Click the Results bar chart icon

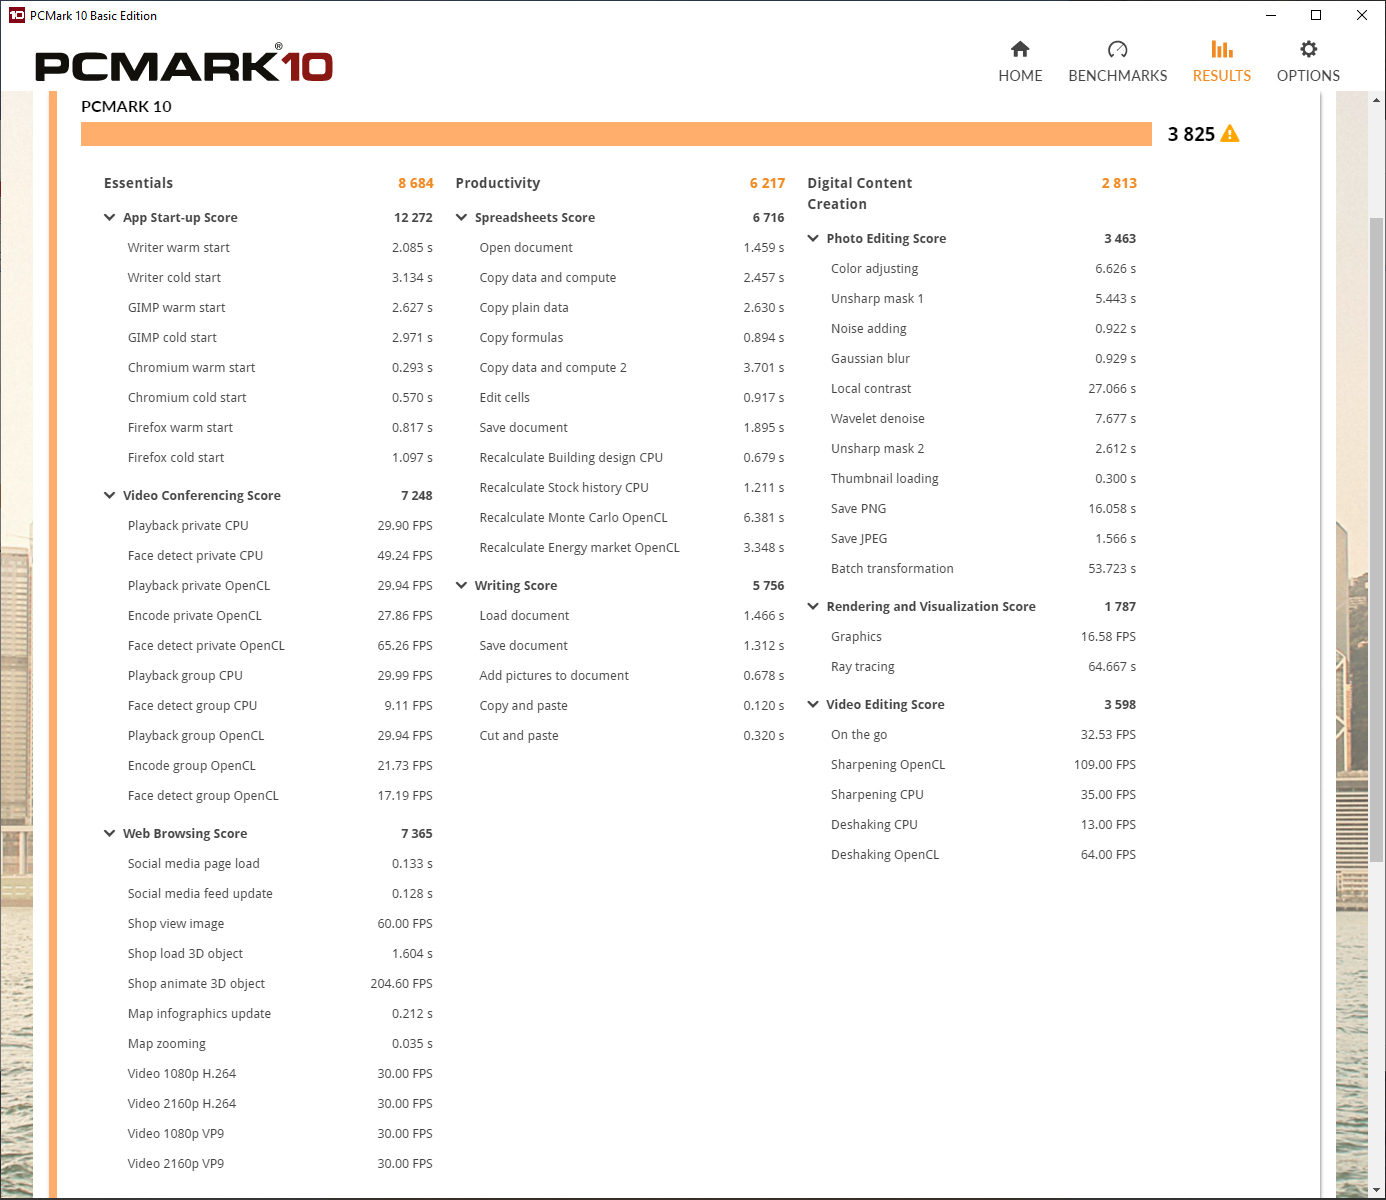point(1221,49)
